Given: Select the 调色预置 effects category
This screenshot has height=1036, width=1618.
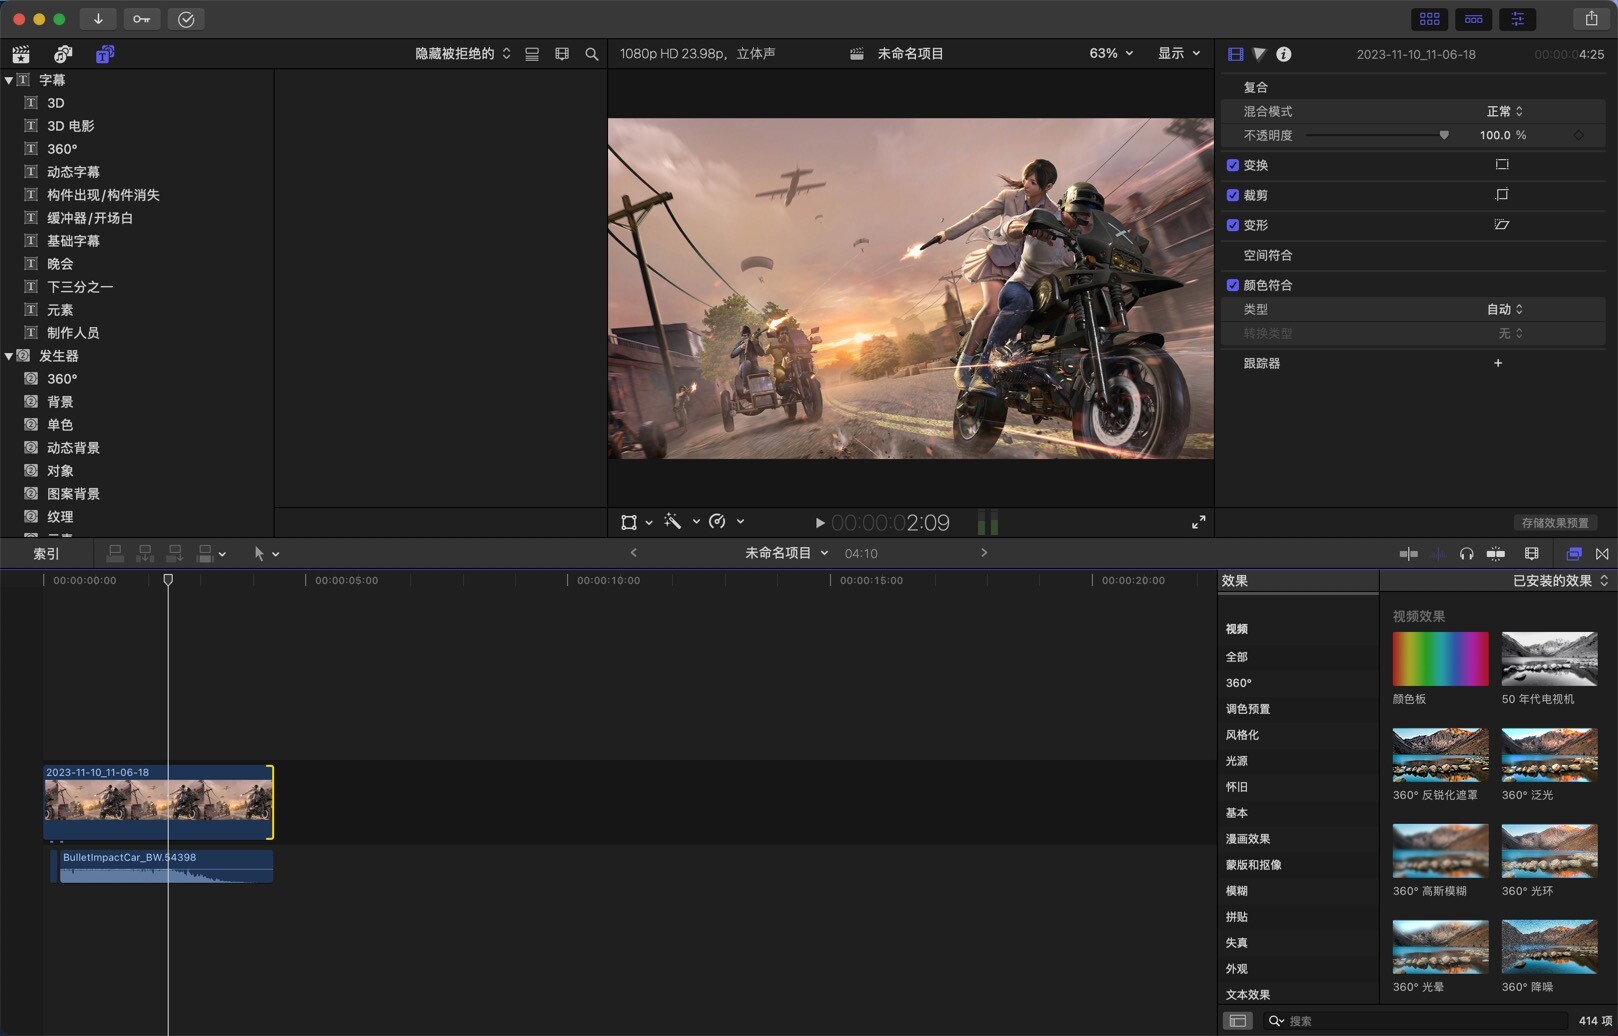Looking at the screenshot, I should [1248, 709].
